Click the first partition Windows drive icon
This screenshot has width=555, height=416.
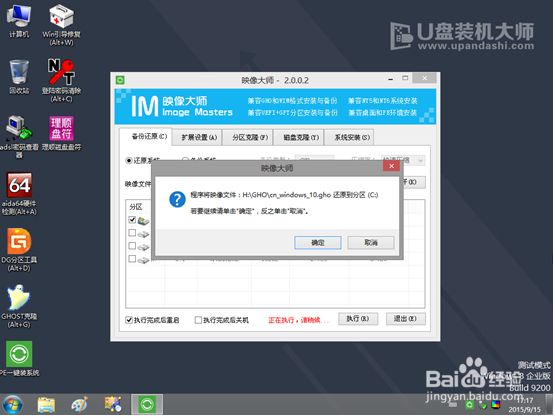click(x=143, y=221)
